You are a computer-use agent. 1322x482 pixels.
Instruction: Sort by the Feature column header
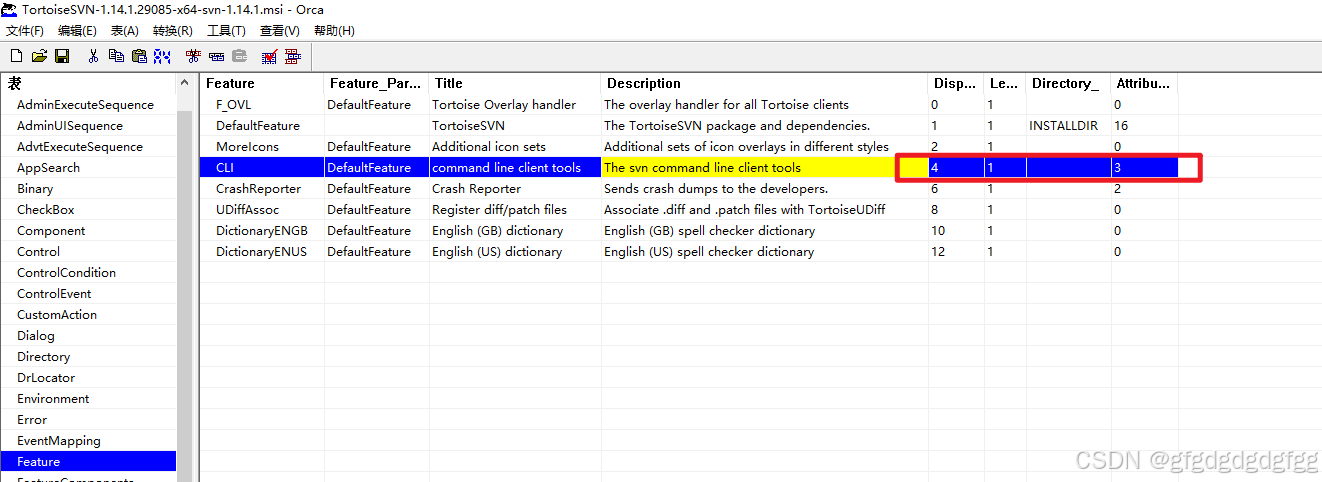pos(263,83)
